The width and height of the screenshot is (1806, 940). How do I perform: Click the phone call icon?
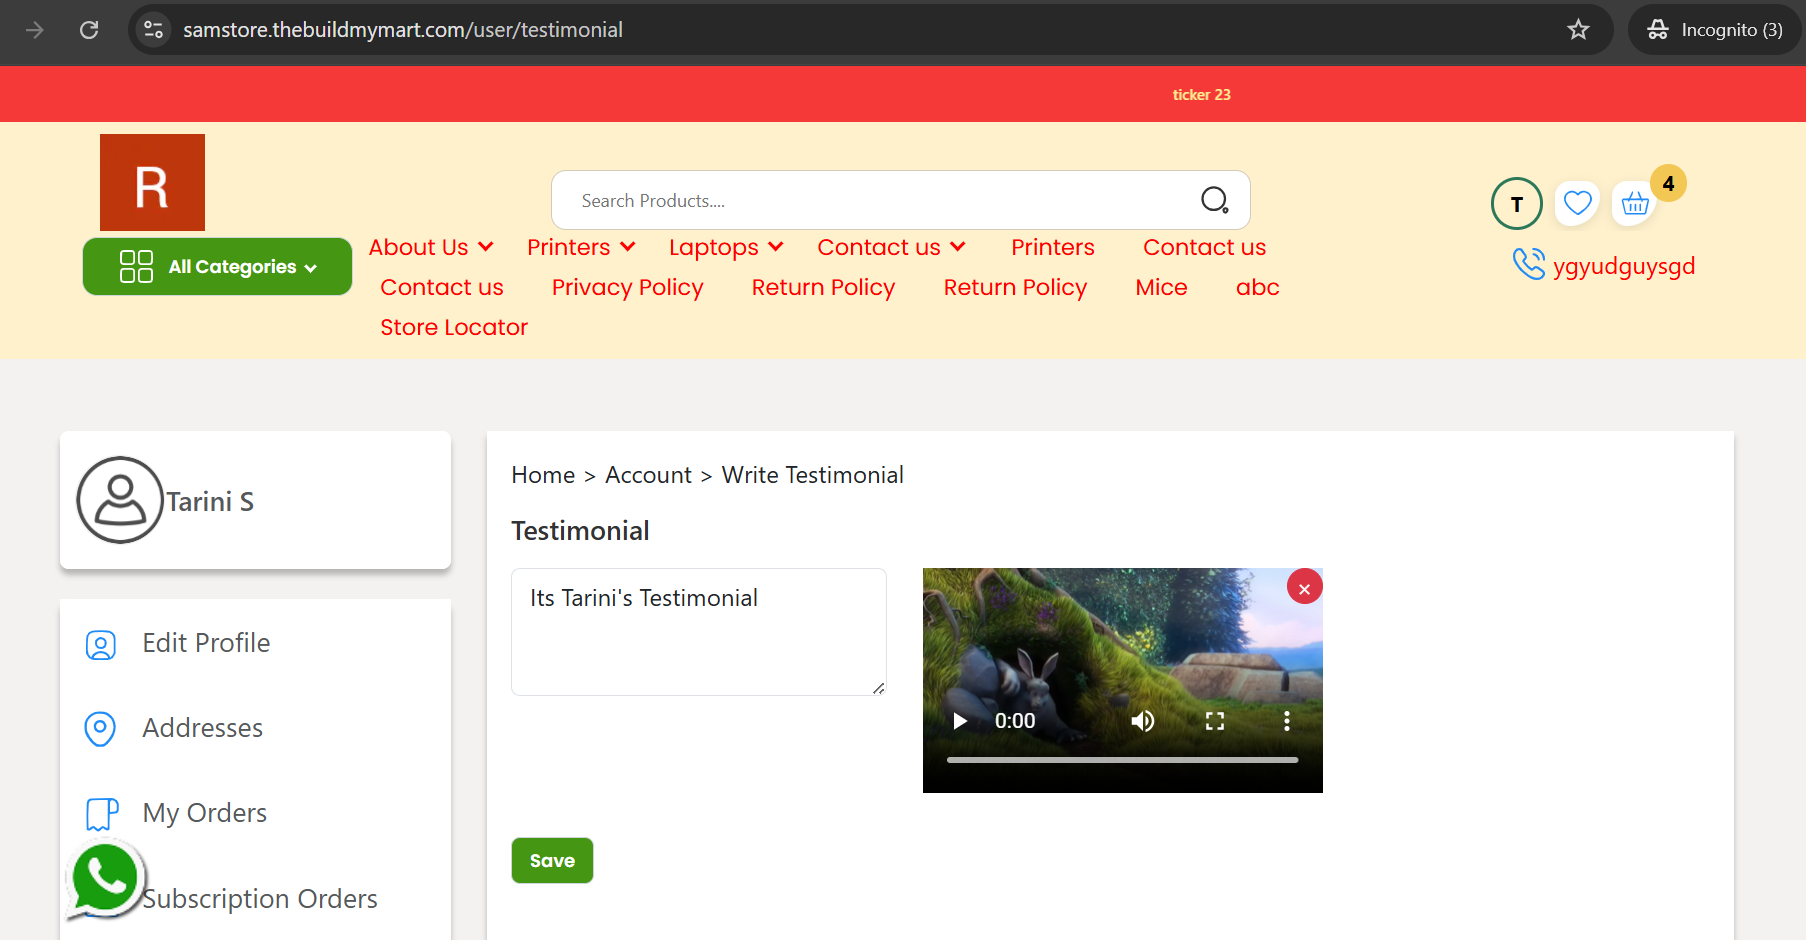coord(1528,264)
